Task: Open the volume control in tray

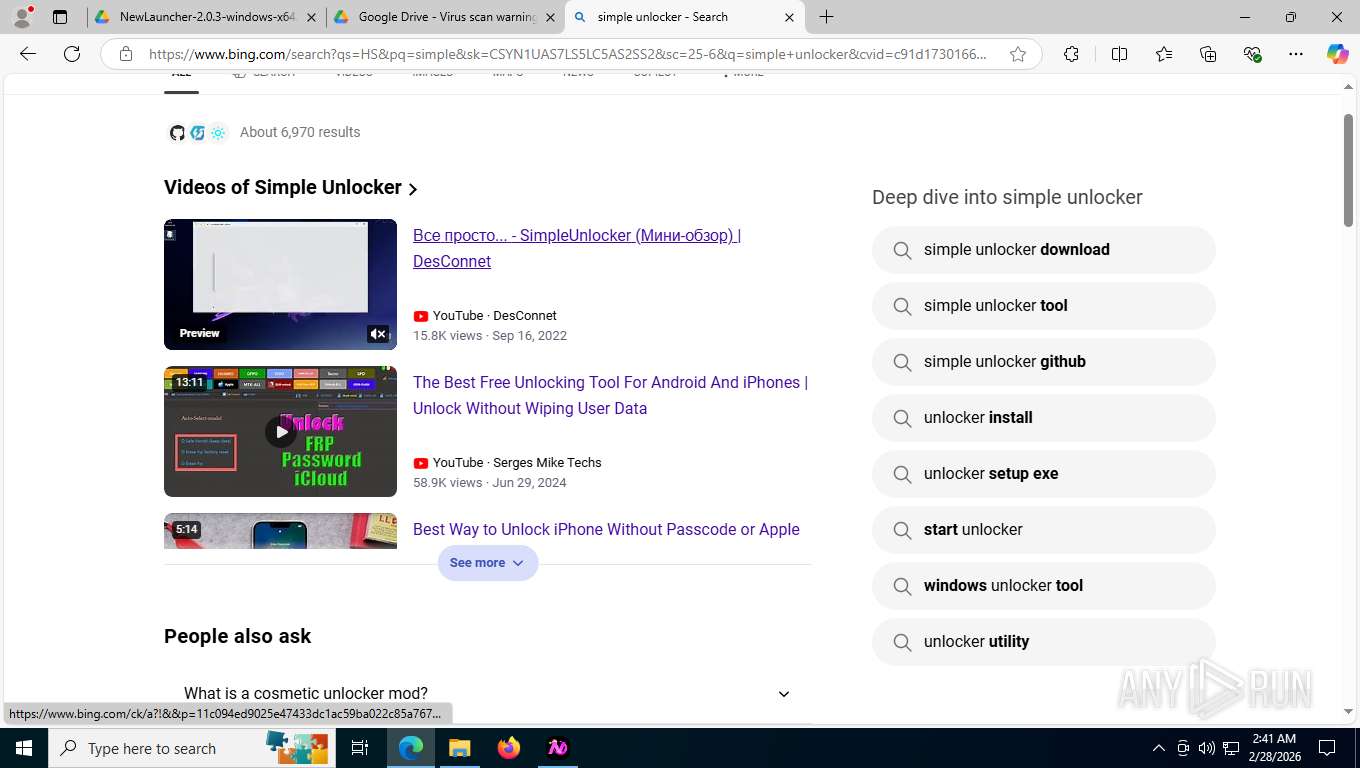Action: (x=1206, y=748)
